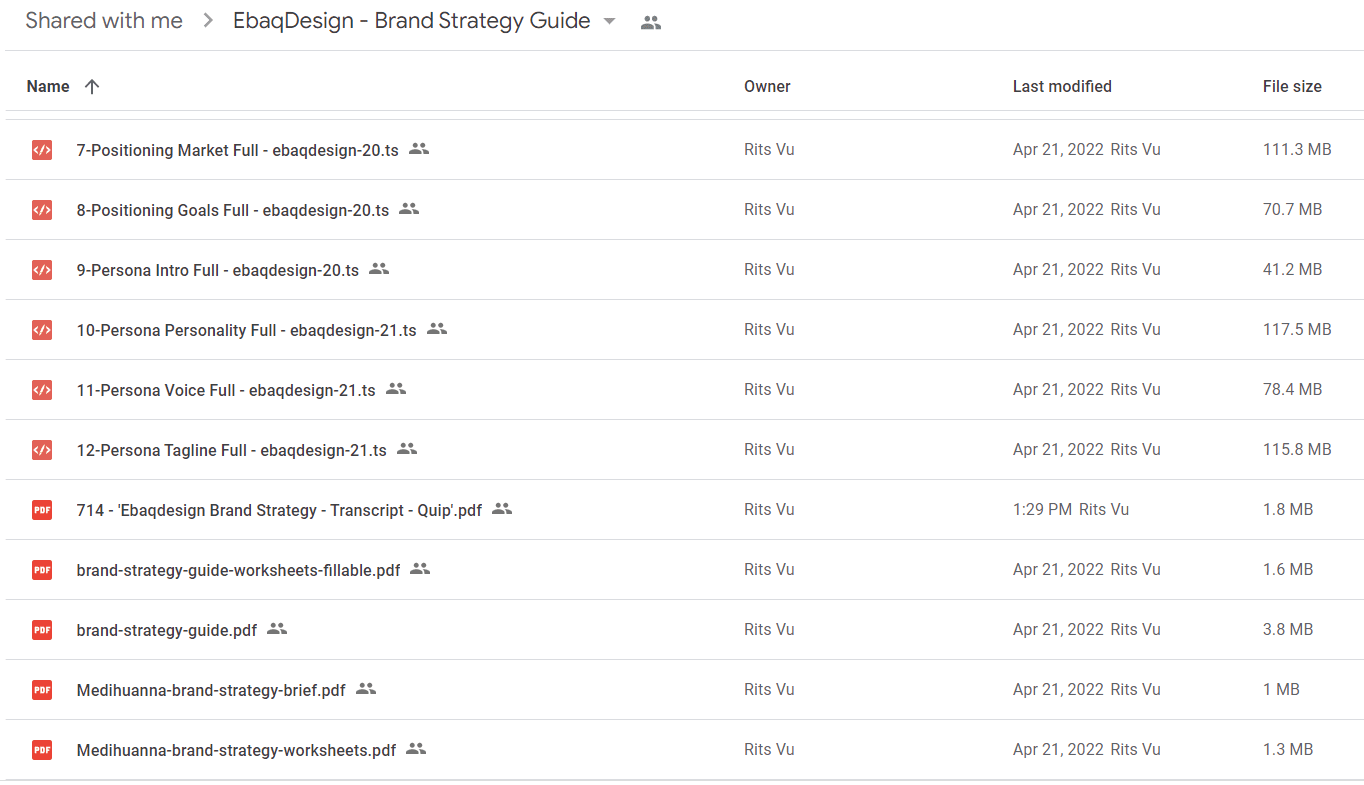Select file 11-Persona Voice Full - ebaqdesign-21.ts
The width and height of the screenshot is (1364, 785).
(226, 390)
